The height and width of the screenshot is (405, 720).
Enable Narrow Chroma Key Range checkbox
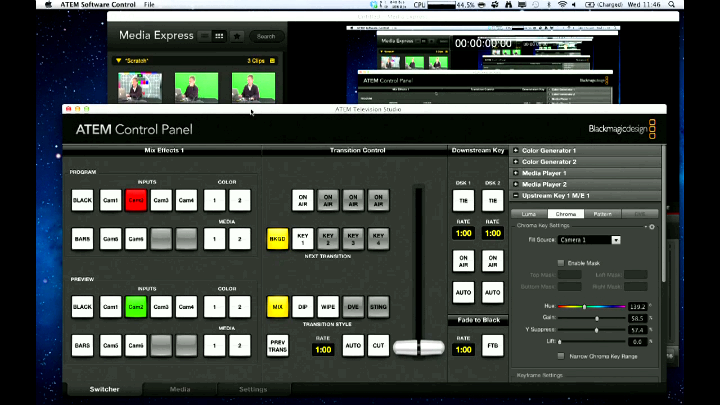[x=561, y=356]
